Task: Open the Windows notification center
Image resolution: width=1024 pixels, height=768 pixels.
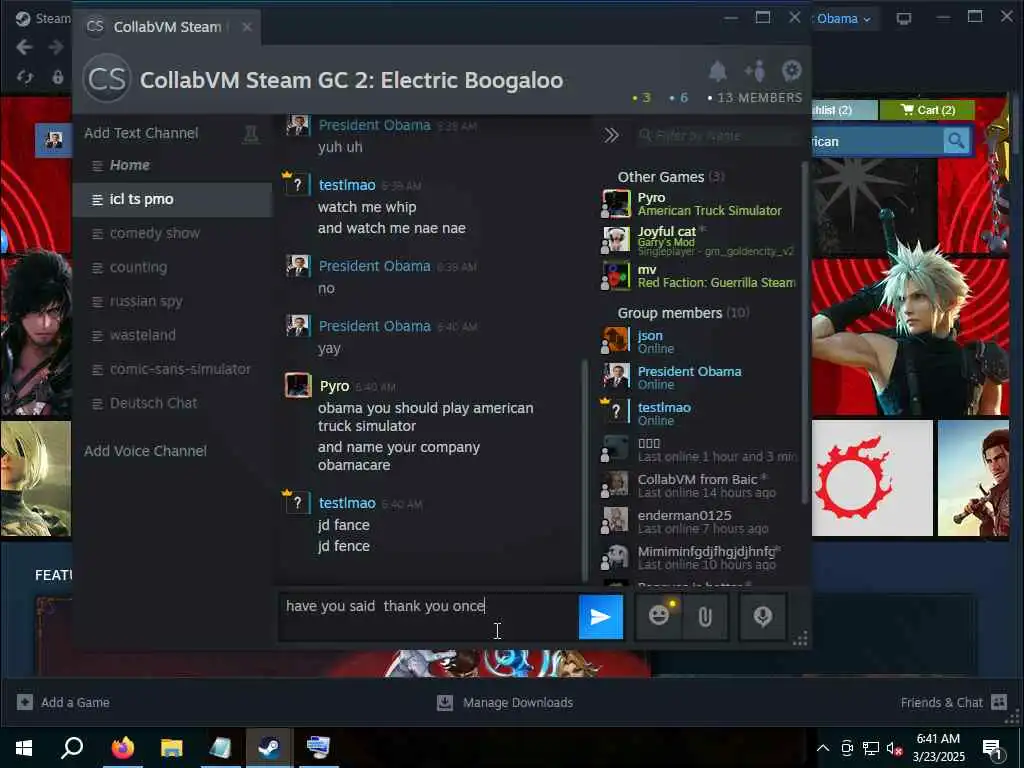Action: [993, 748]
